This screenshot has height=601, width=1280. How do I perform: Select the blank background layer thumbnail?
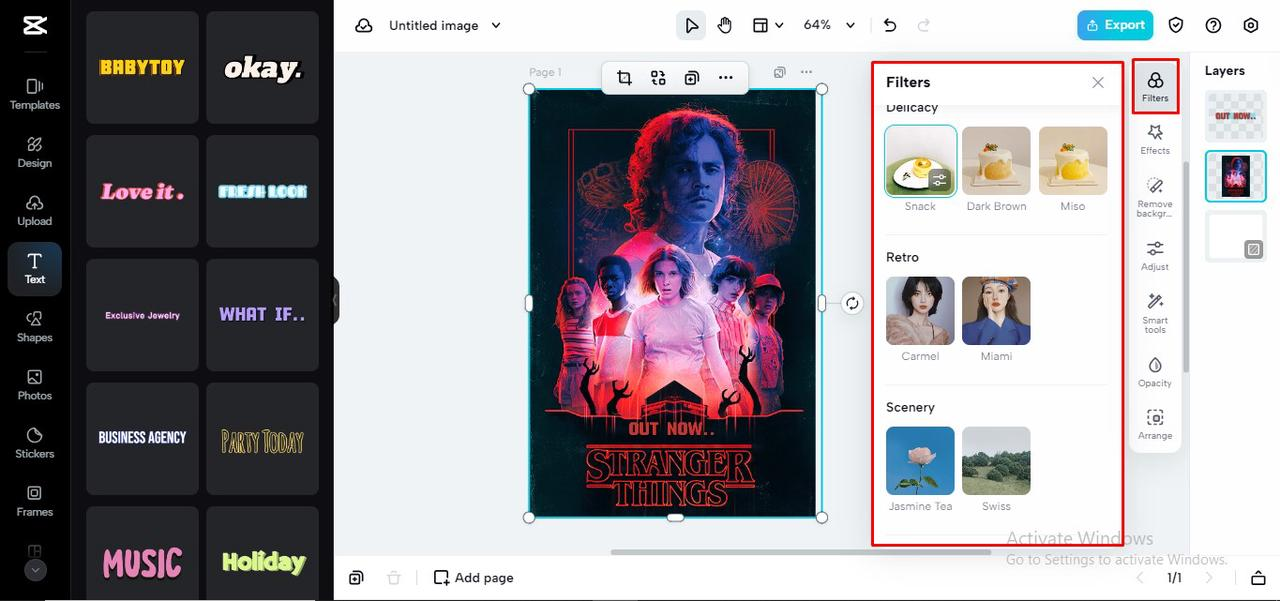point(1235,236)
